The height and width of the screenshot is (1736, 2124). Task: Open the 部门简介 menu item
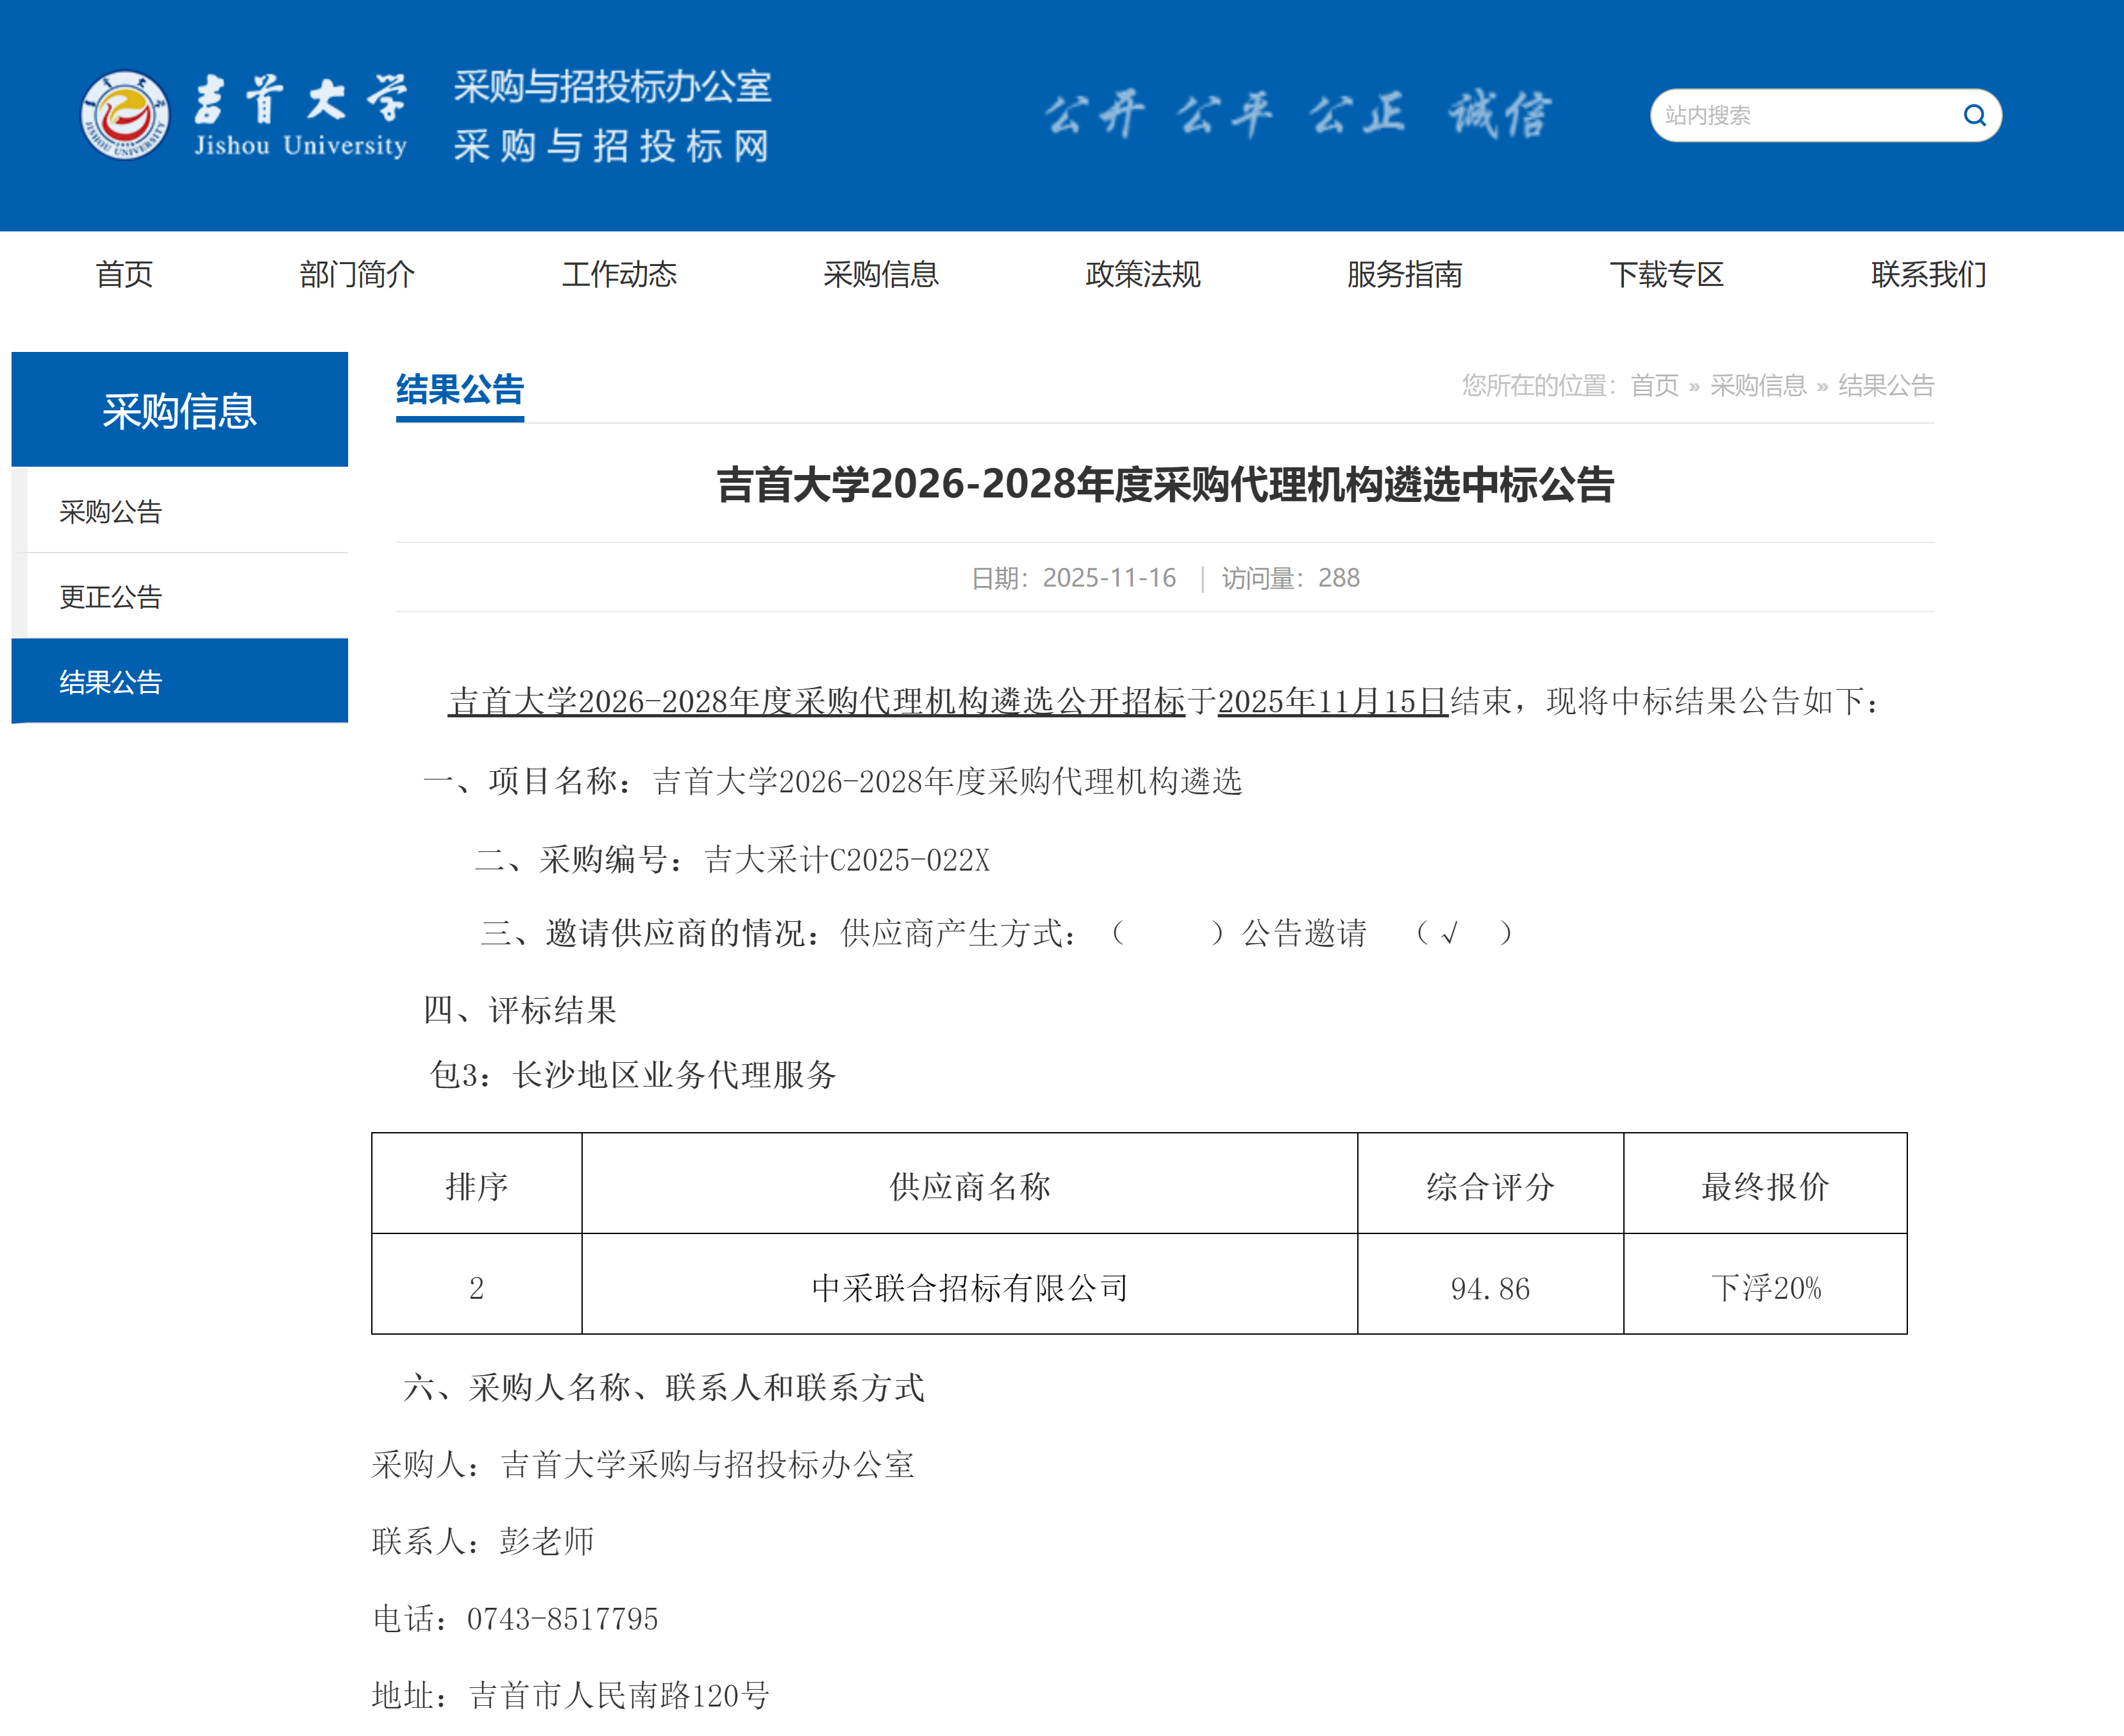point(357,274)
